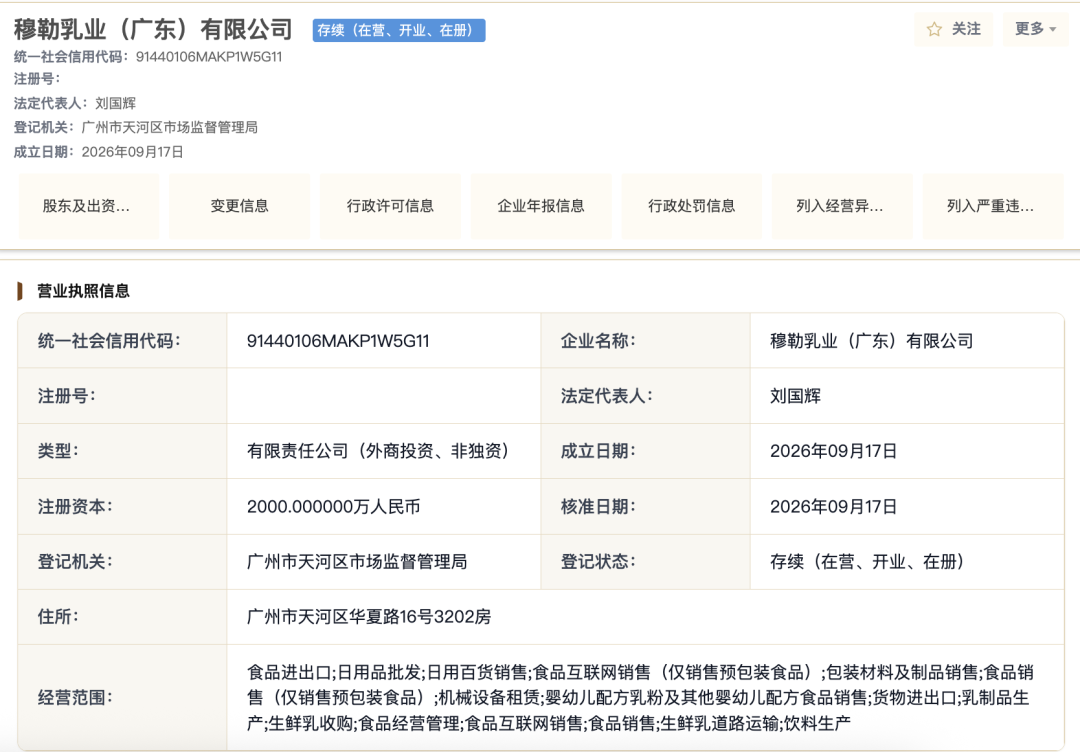This screenshot has height=752, width=1080.
Task: Open 列入经营异… tab
Action: [x=842, y=206]
